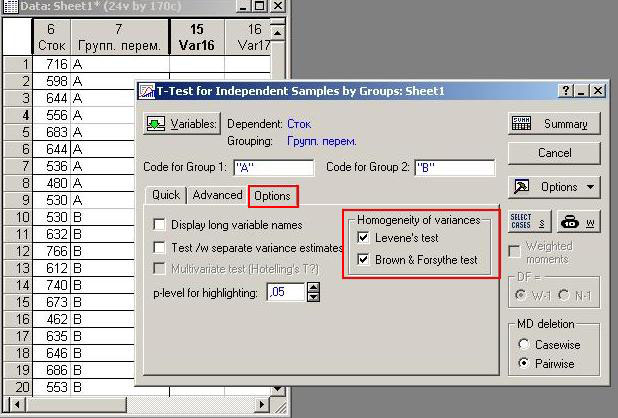Click scroll right arrow of data sheet
Image resolution: width=618 pixels, height=418 pixels.
tap(261, 405)
